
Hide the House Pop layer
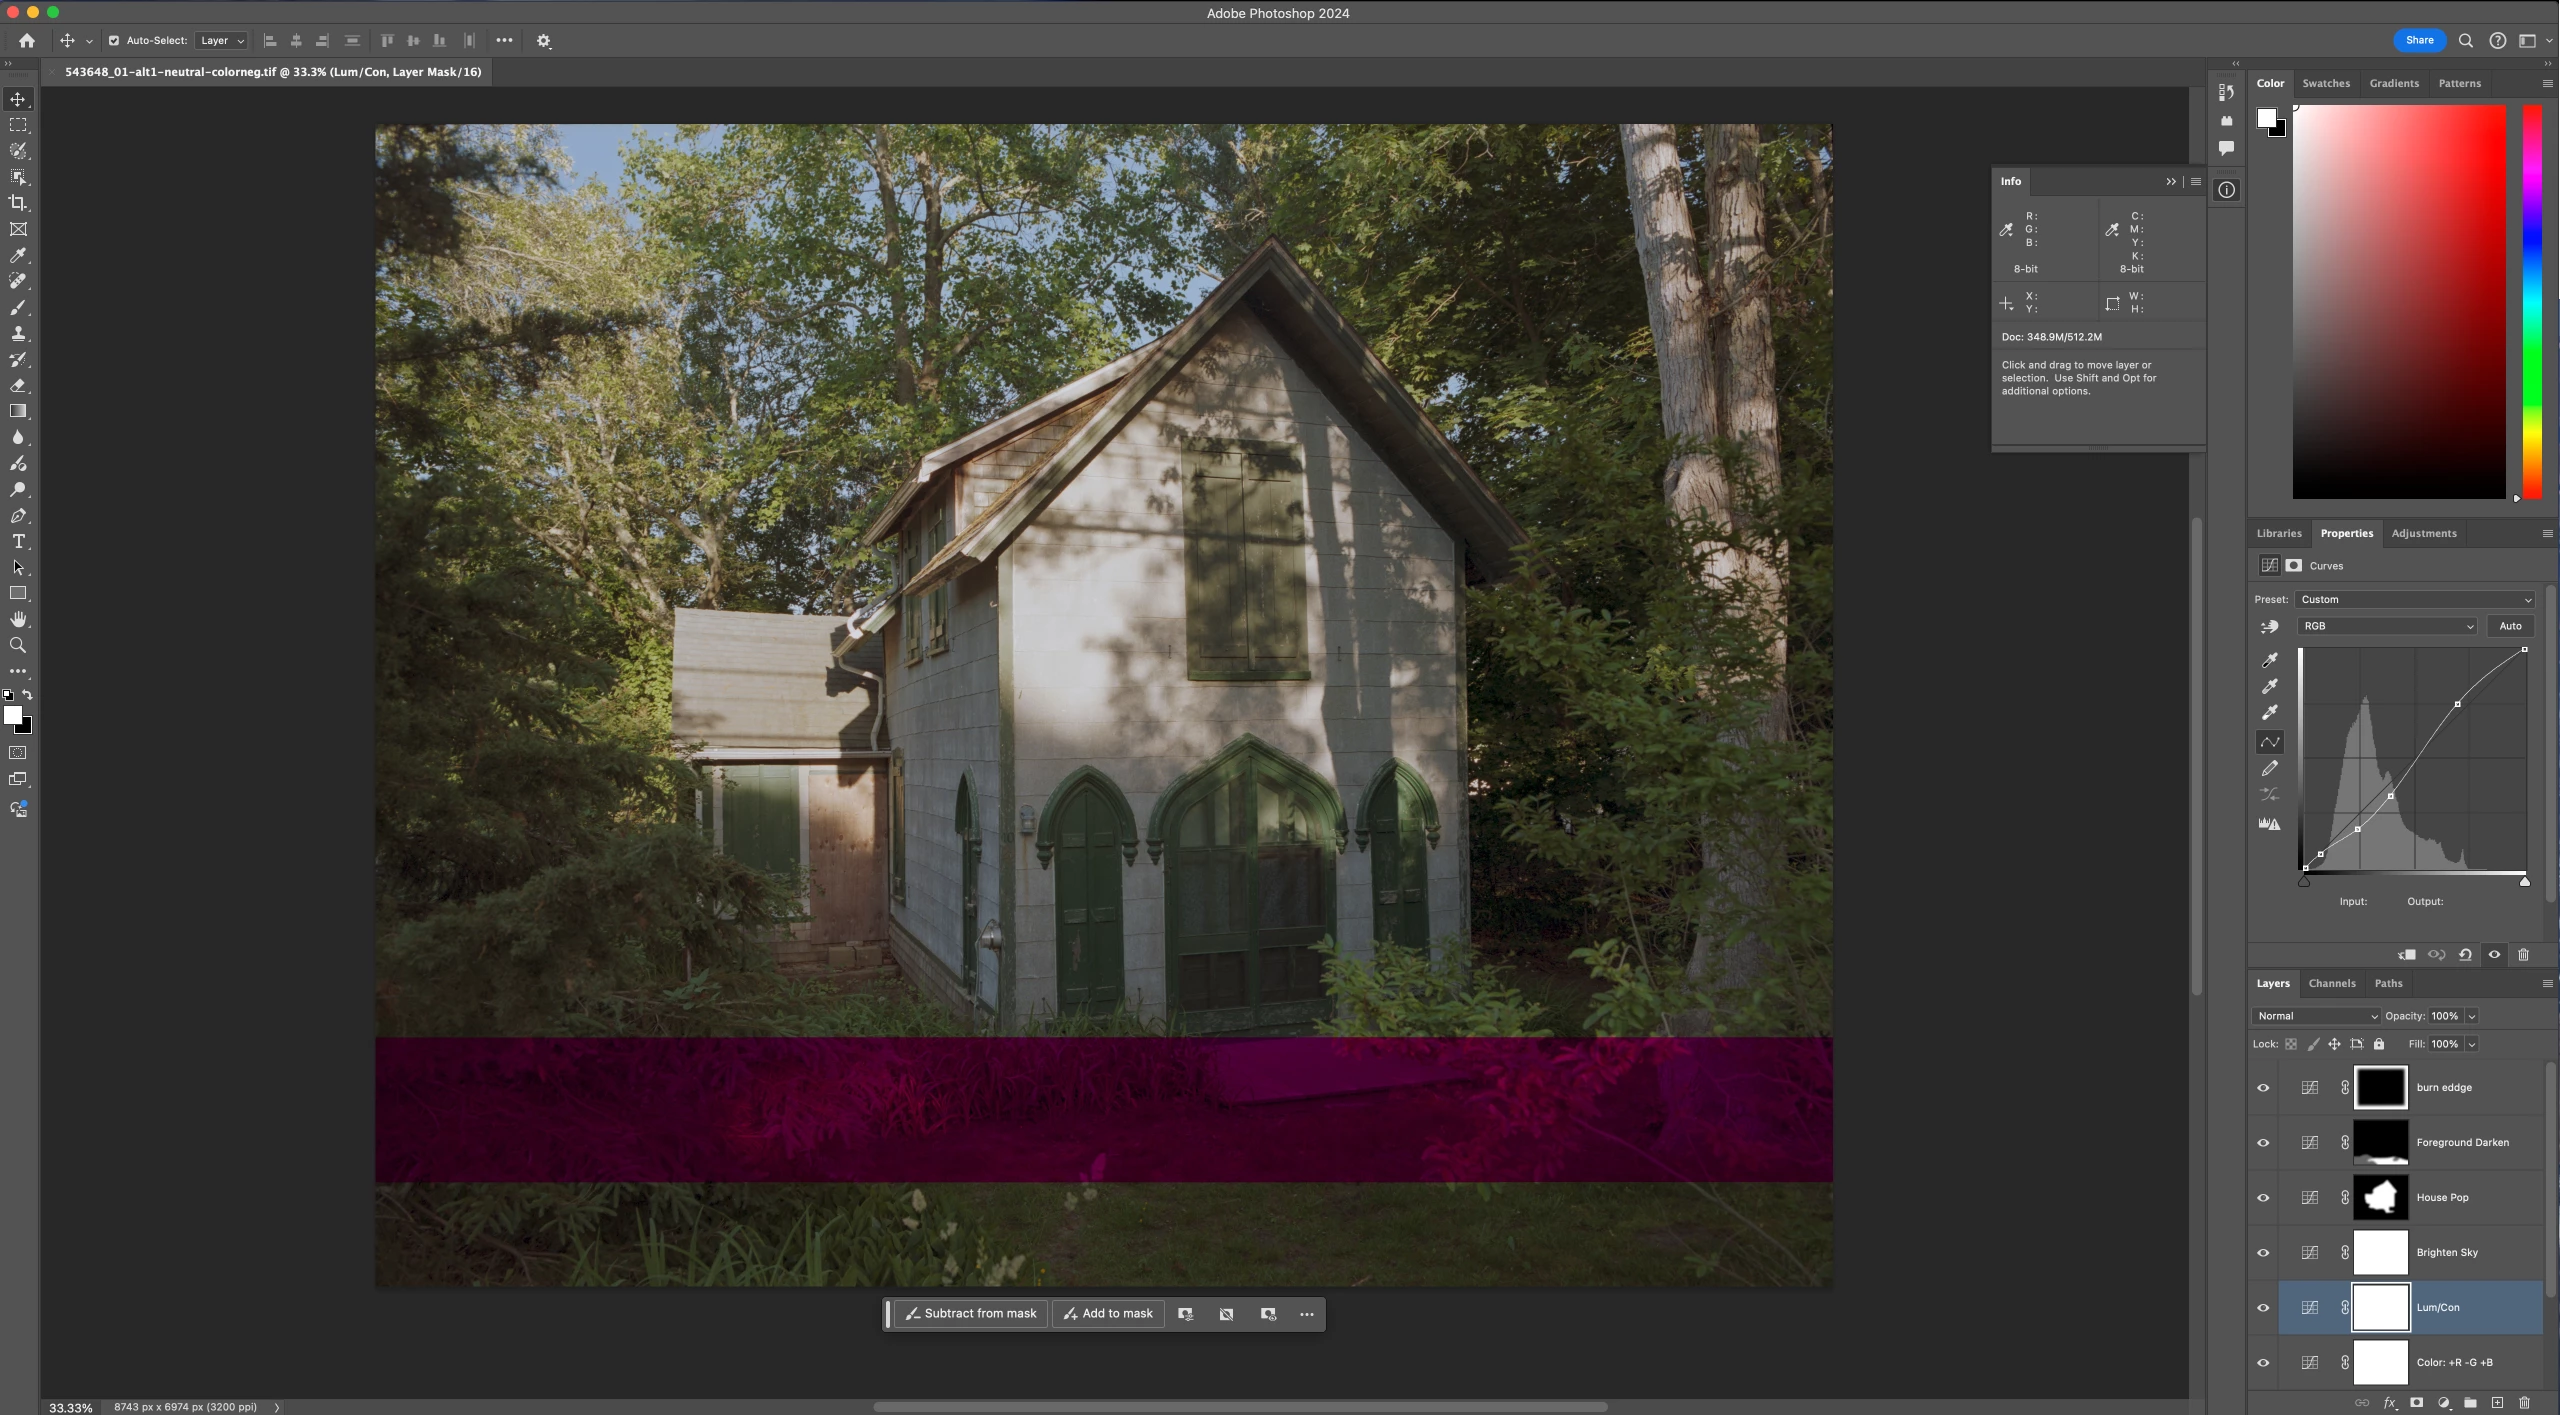pyautogui.click(x=2263, y=1197)
